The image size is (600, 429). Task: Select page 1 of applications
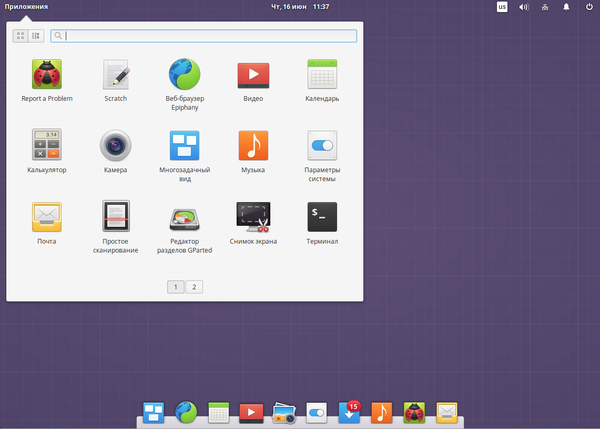[175, 287]
